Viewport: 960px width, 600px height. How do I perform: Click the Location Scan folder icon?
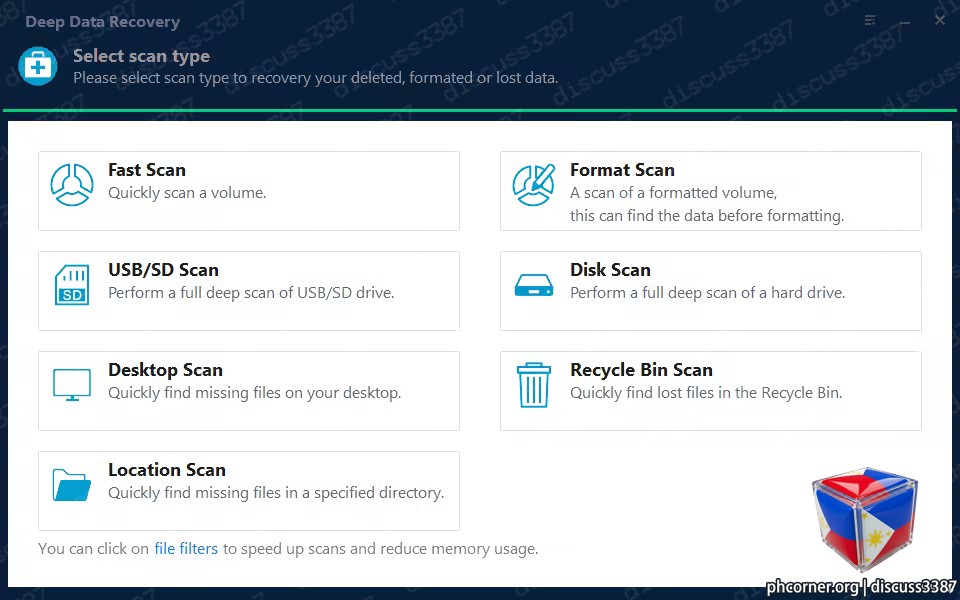coord(72,485)
